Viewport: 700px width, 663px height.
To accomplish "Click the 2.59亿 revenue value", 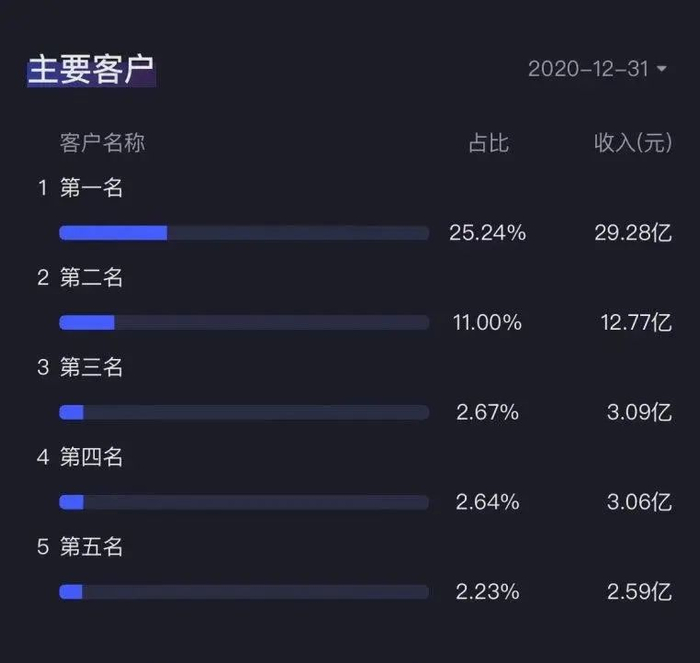I will [x=639, y=592].
